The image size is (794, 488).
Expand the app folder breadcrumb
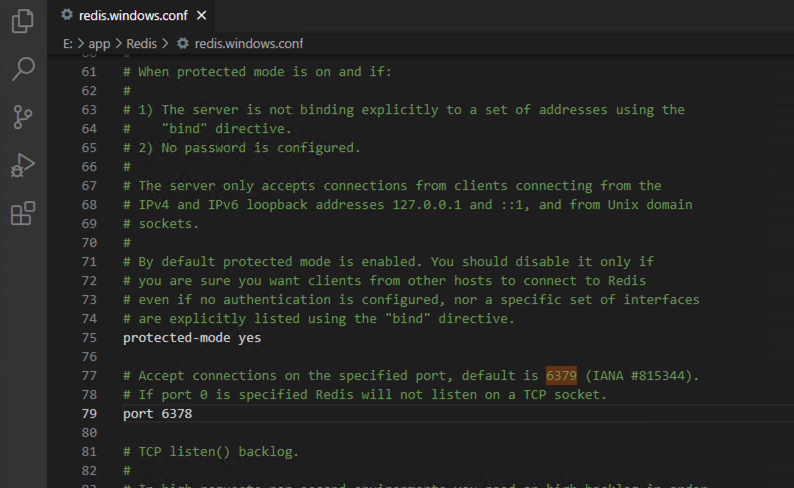click(x=100, y=44)
